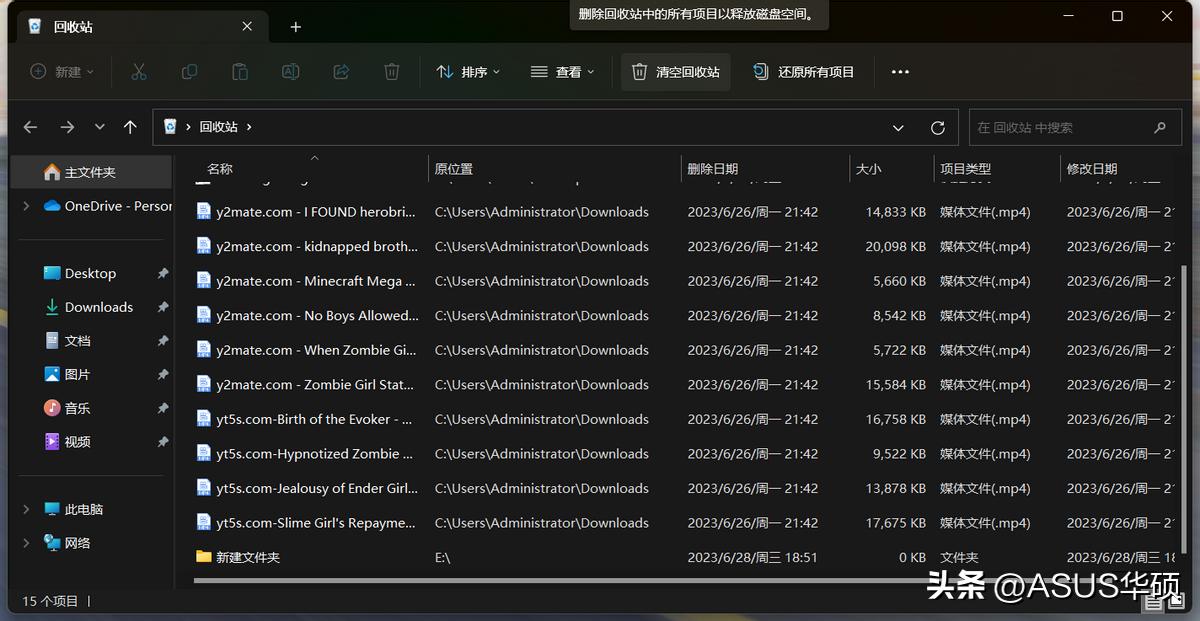Open the 排序 sort dropdown

tap(468, 72)
